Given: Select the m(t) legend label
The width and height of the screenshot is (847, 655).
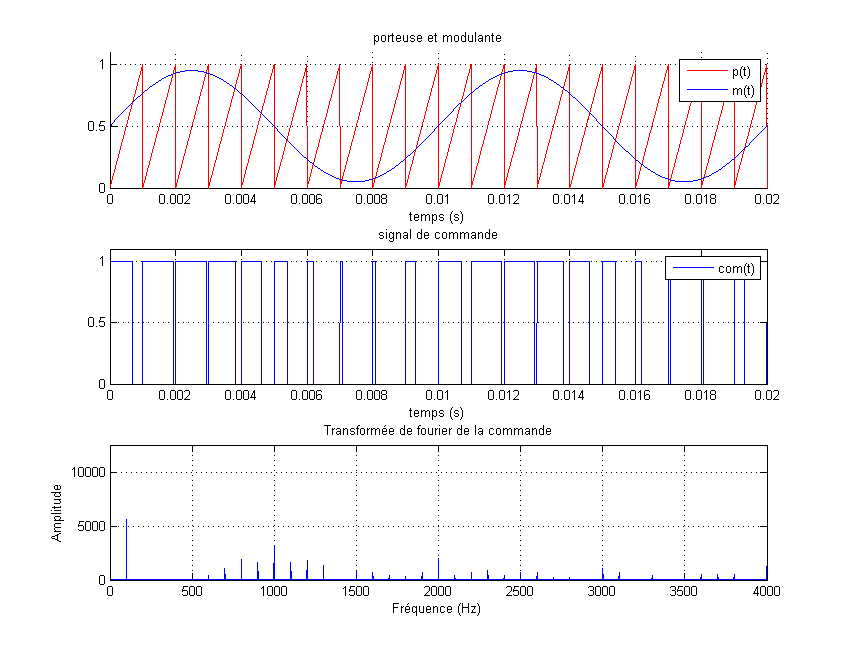Looking at the screenshot, I should pos(744,91).
